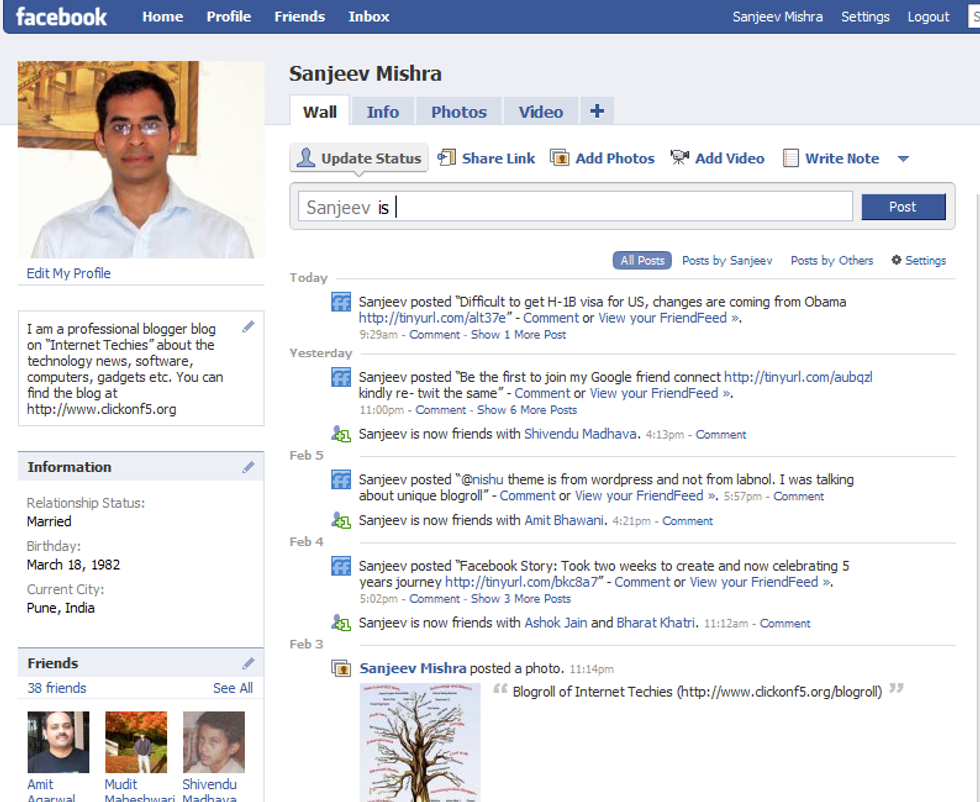Click the Write Note icon
Image resolution: width=980 pixels, height=802 pixels.
click(791, 158)
